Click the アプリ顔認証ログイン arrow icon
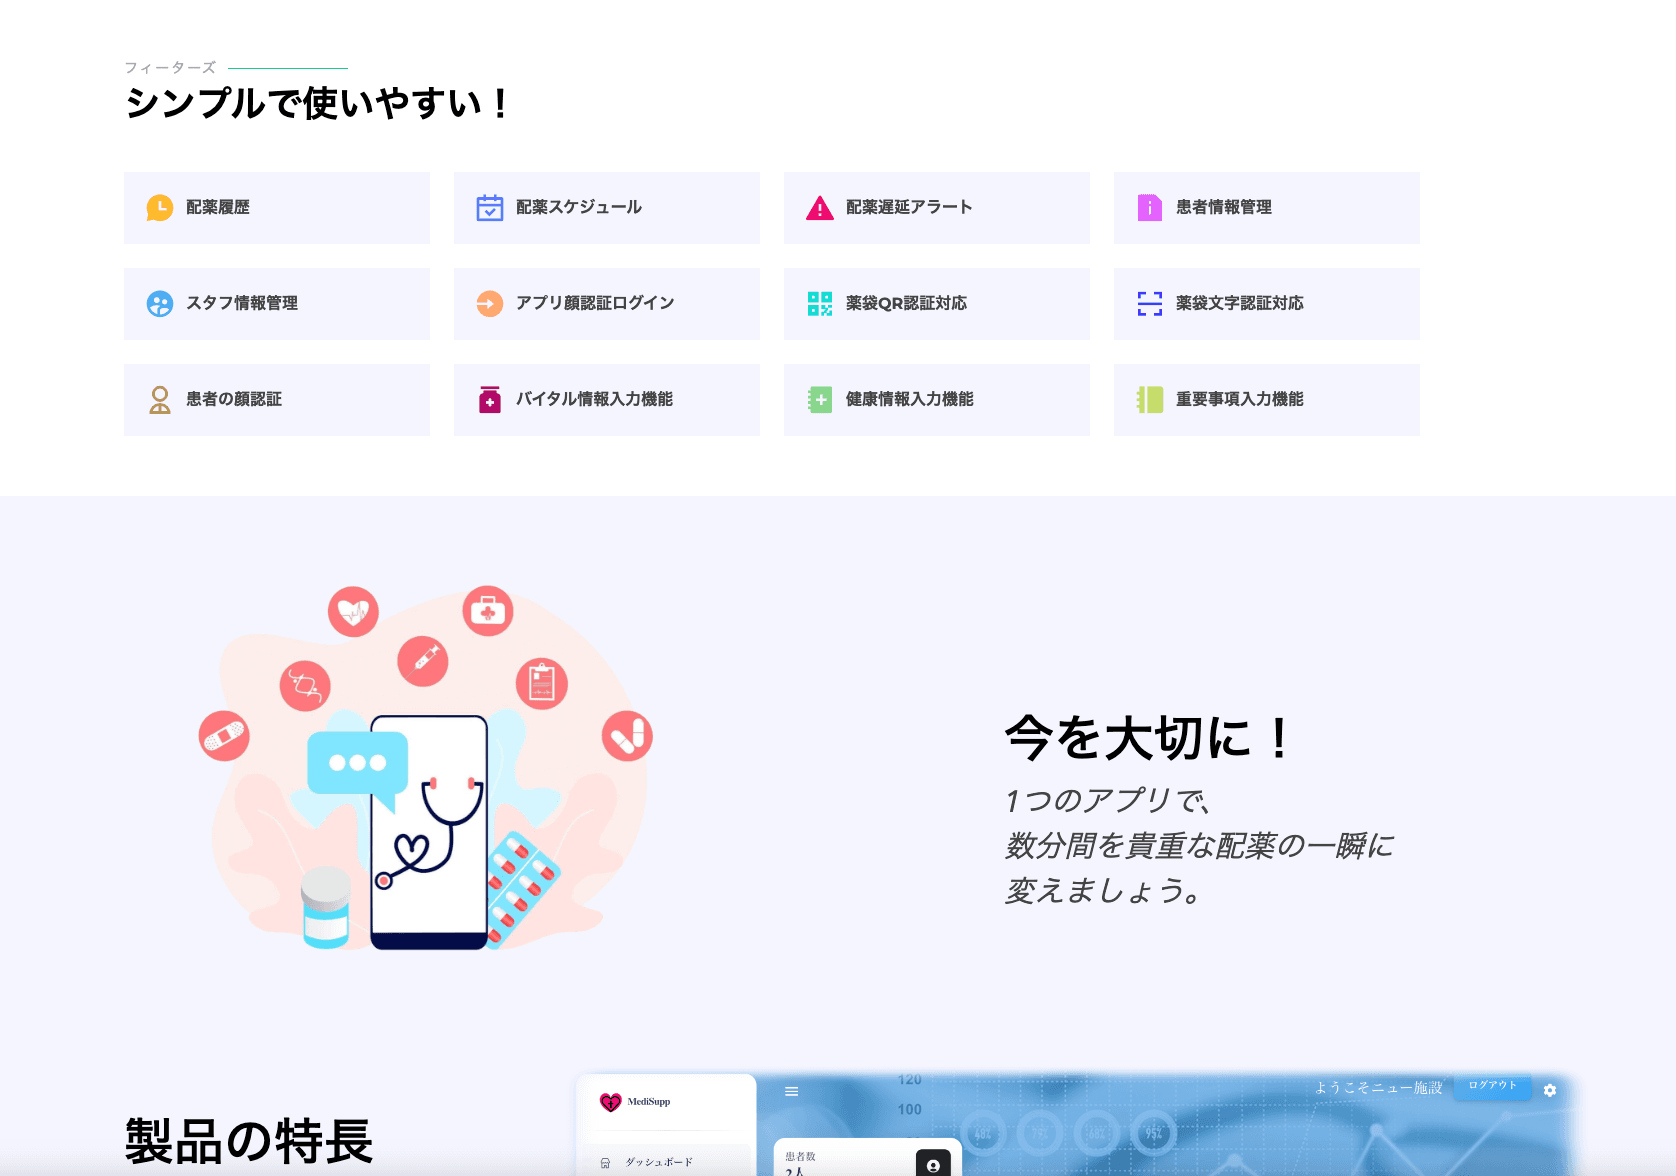This screenshot has height=1176, width=1676. click(x=489, y=303)
